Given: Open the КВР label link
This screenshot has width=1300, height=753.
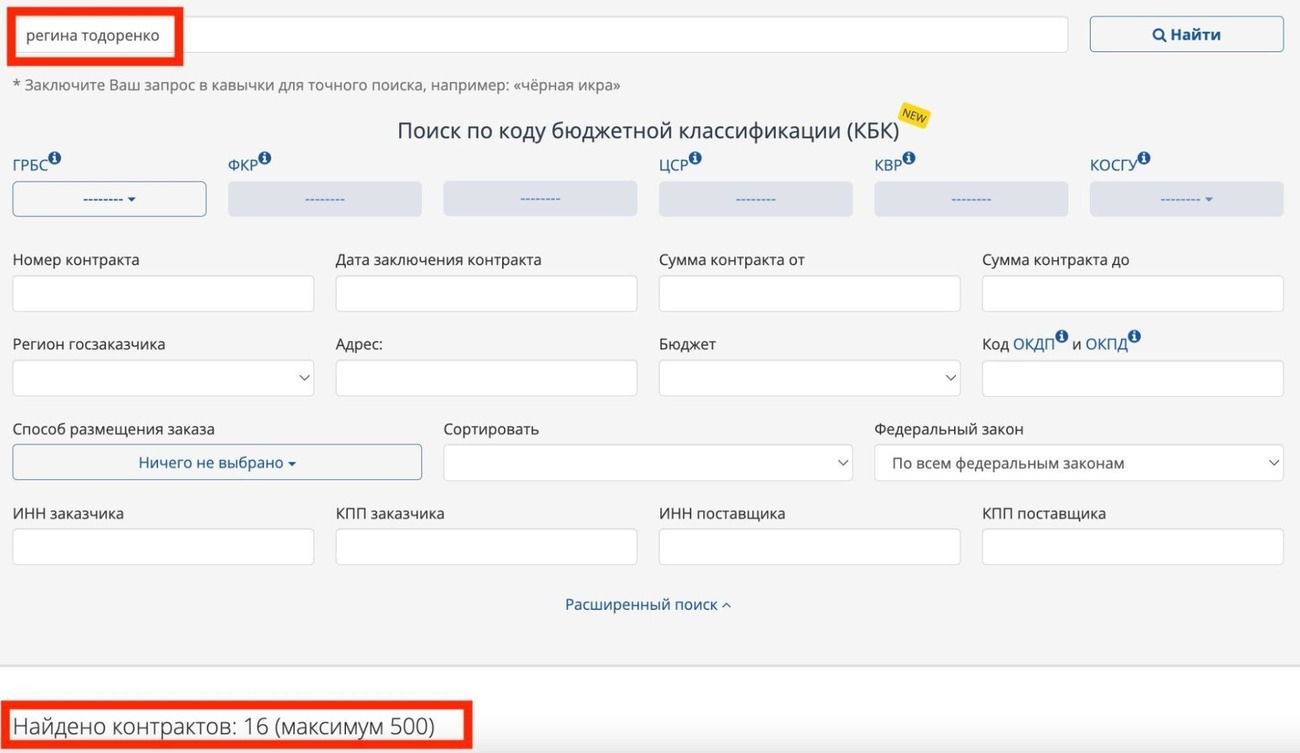Looking at the screenshot, I should [x=888, y=166].
